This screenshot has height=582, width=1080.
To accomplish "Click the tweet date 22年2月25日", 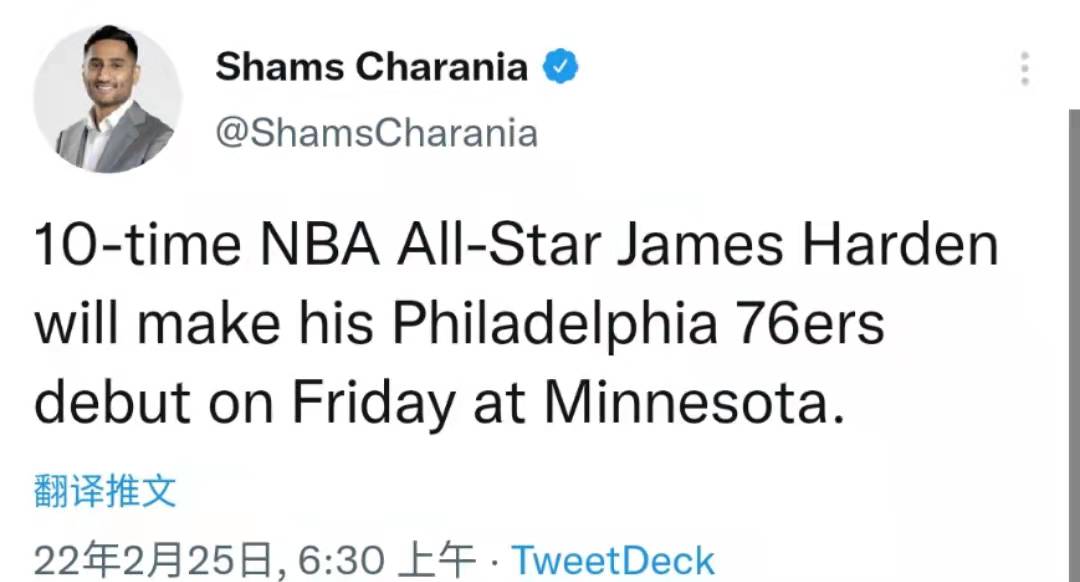I will 154,561.
